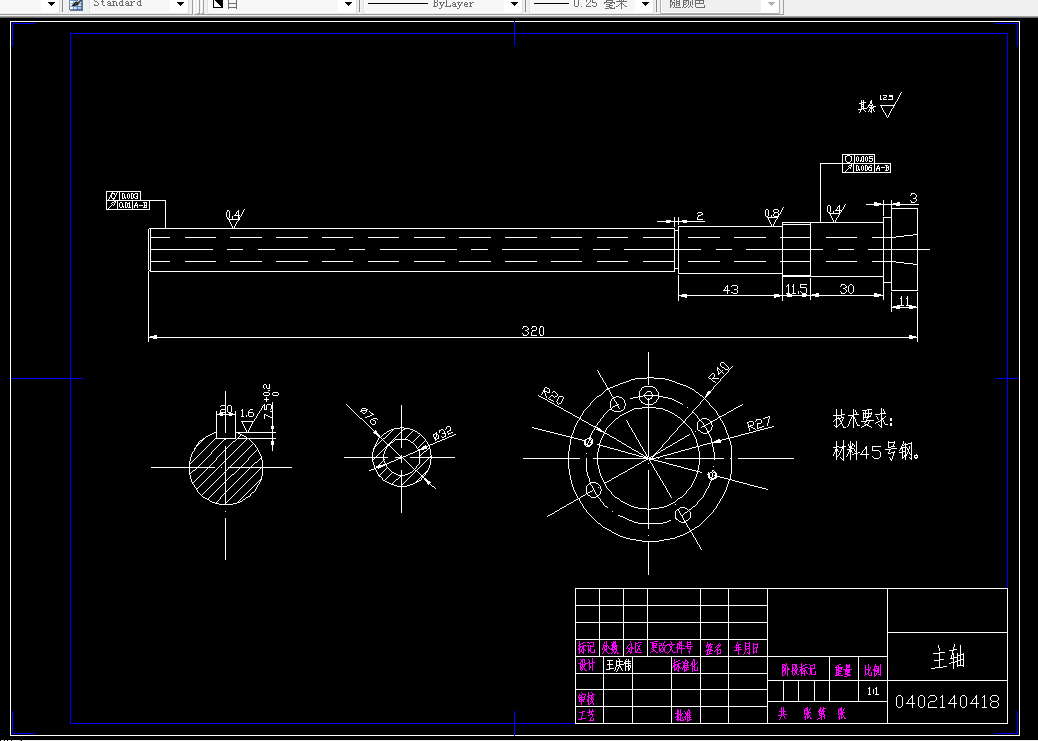Select the hatched keyway cross-section circle
The image size is (1038, 741).
coord(226,466)
